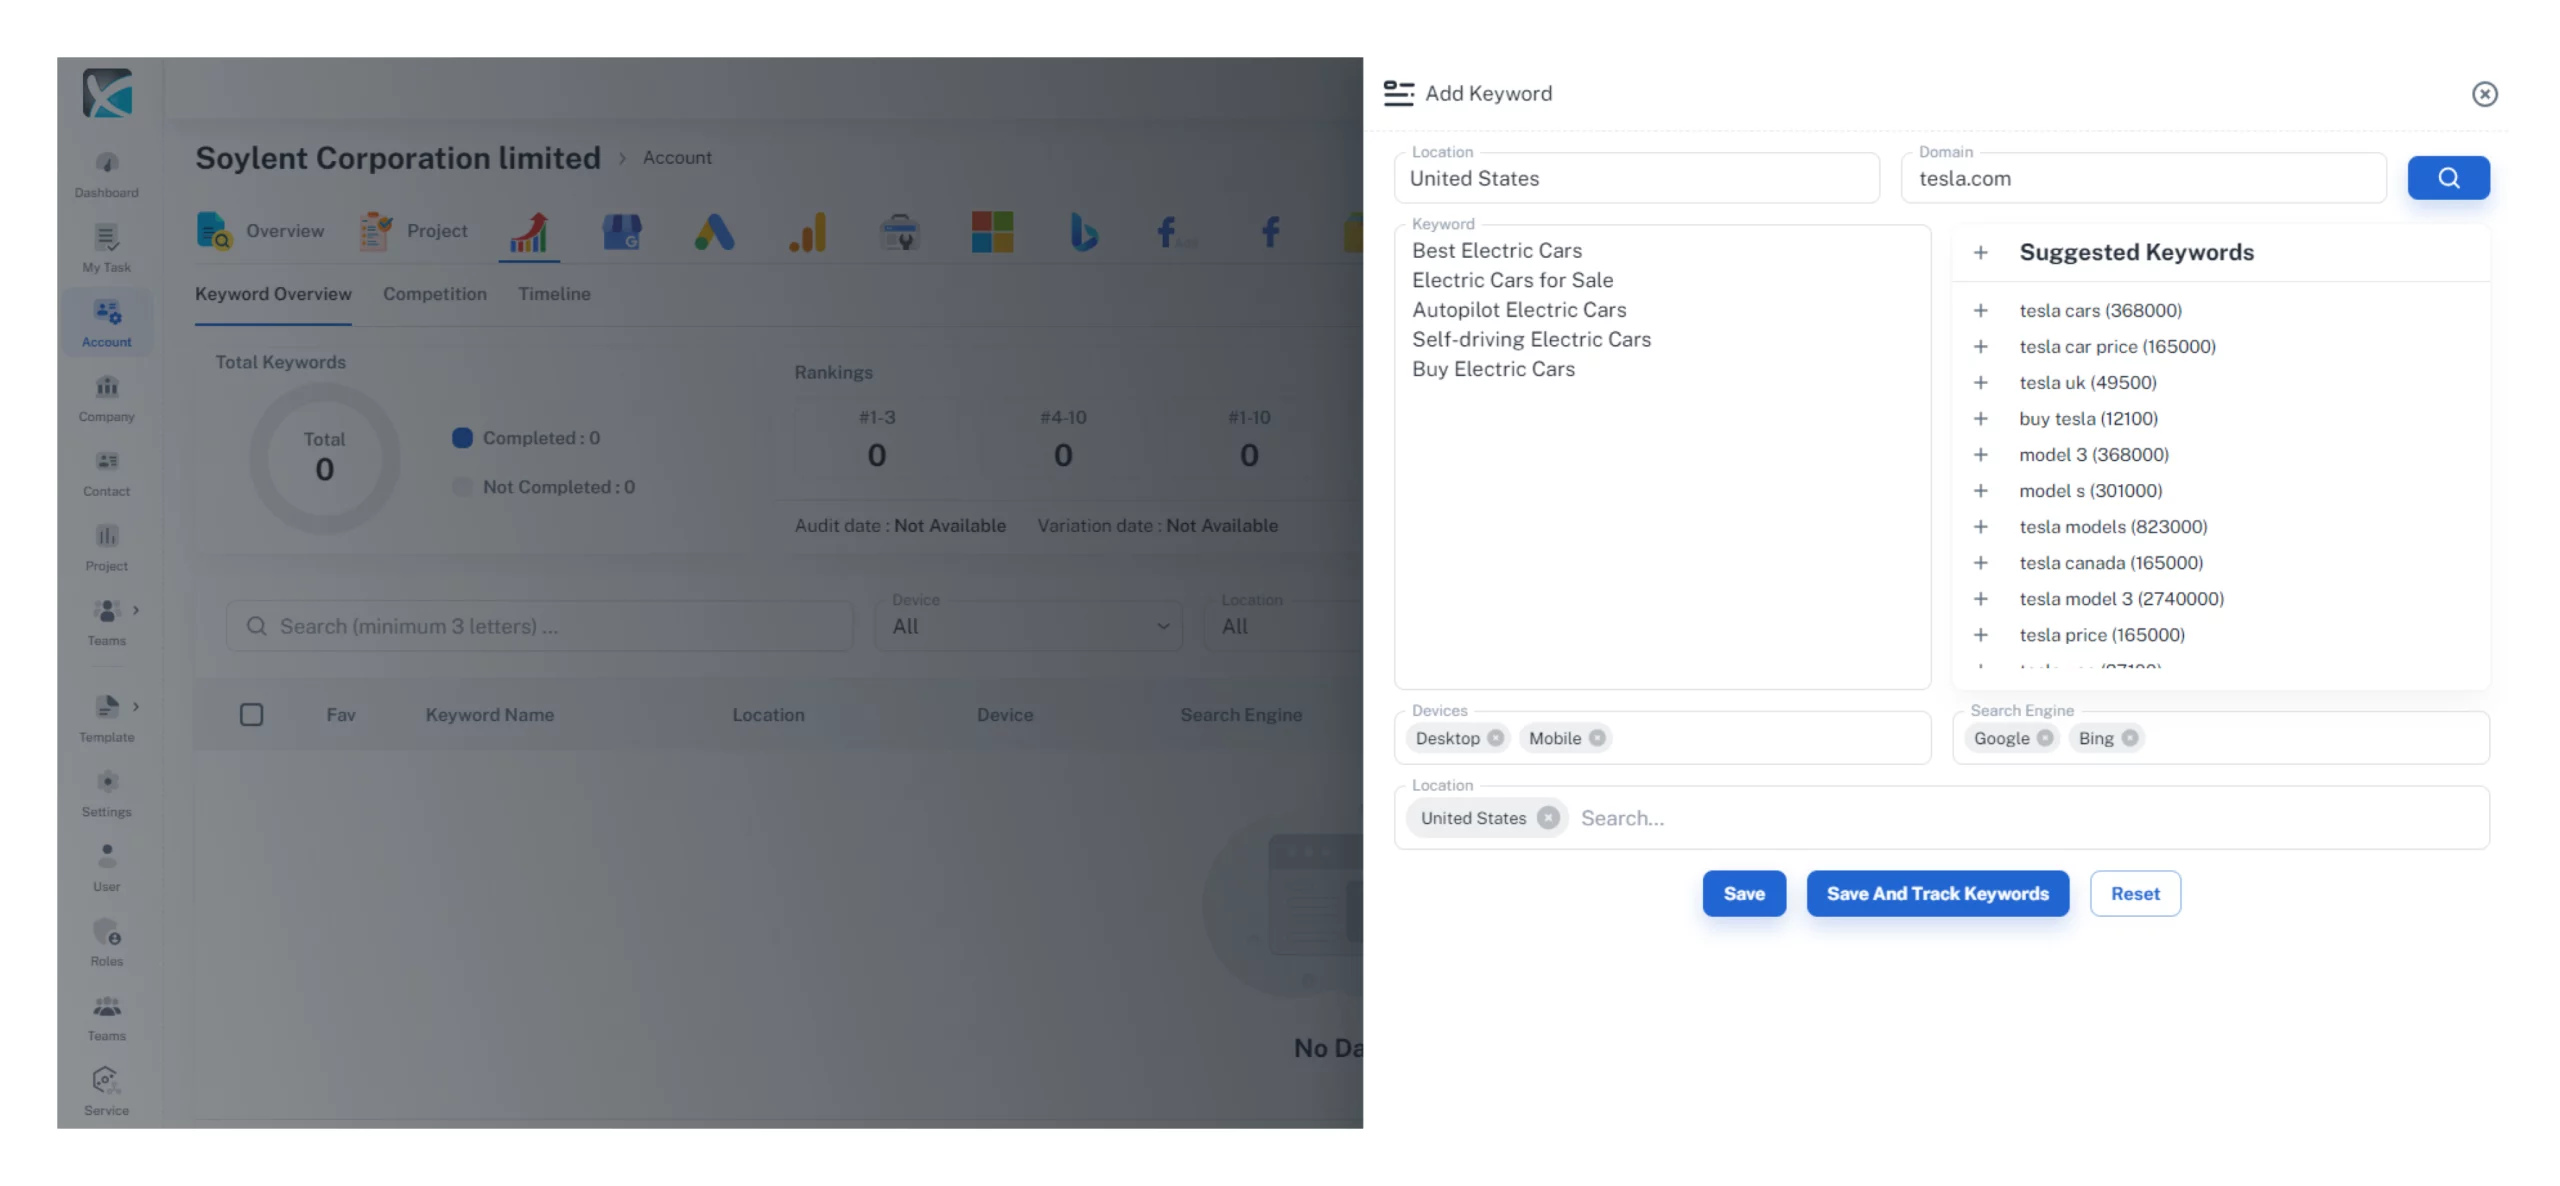Open the Facebook module icon

1270,232
